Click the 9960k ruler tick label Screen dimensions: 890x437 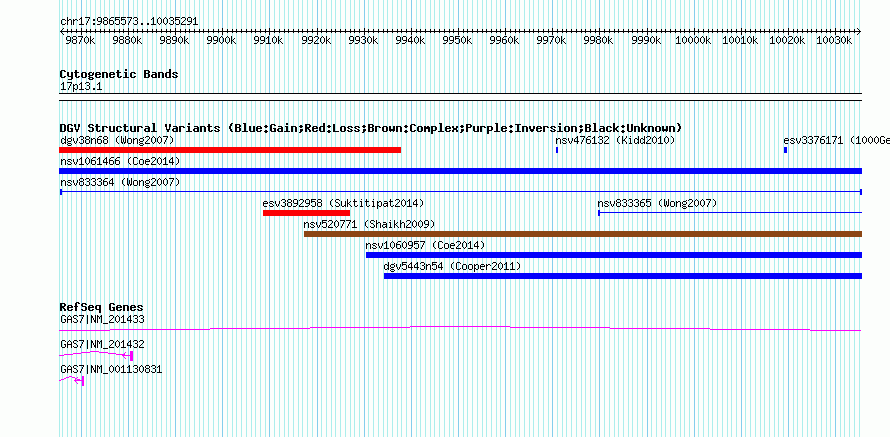[x=505, y=41]
